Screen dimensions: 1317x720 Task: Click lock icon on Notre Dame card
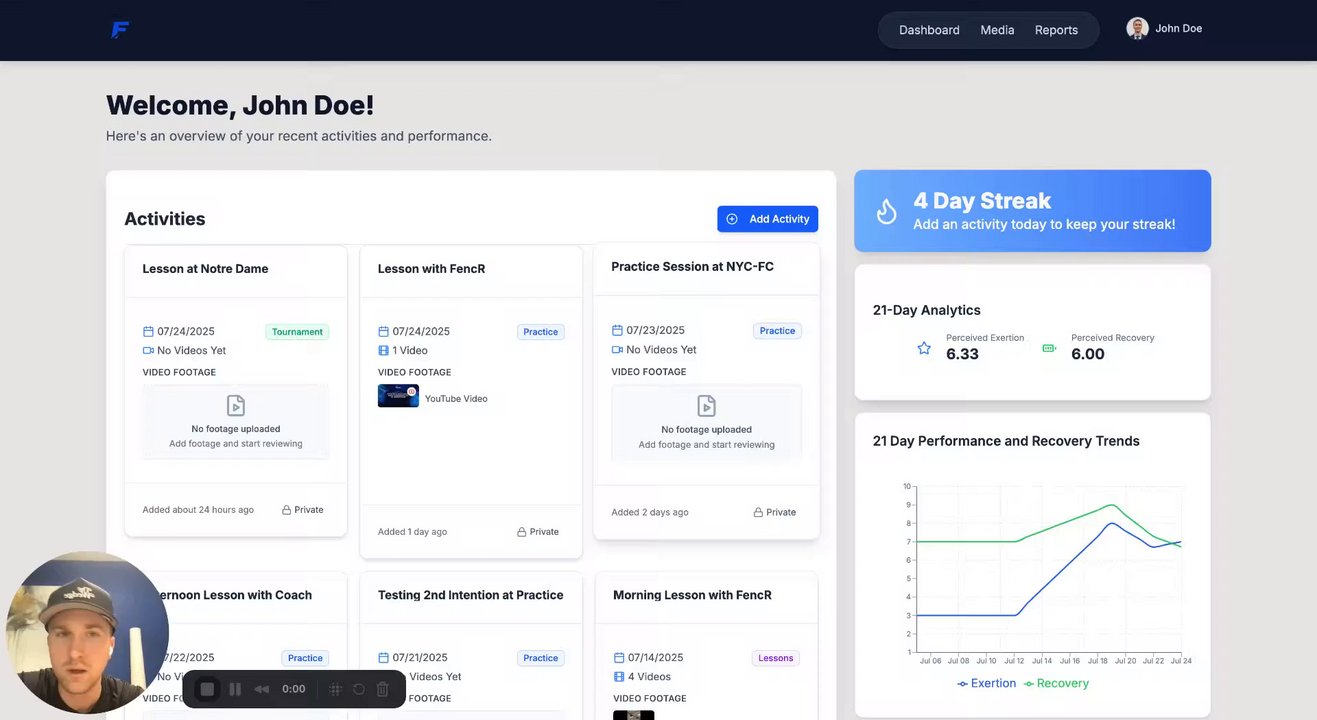click(286, 510)
